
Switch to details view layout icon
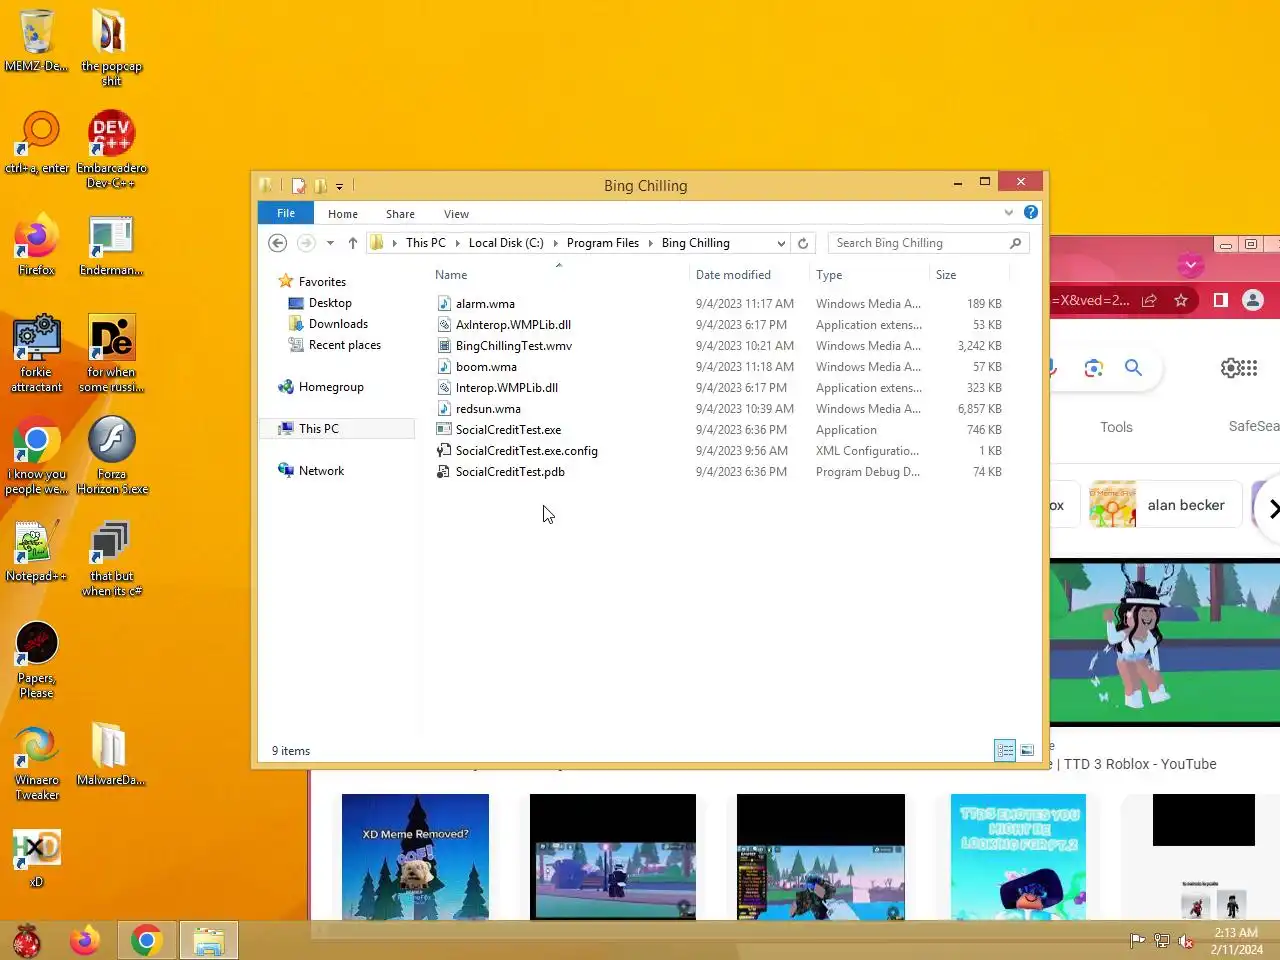pyautogui.click(x=1005, y=750)
